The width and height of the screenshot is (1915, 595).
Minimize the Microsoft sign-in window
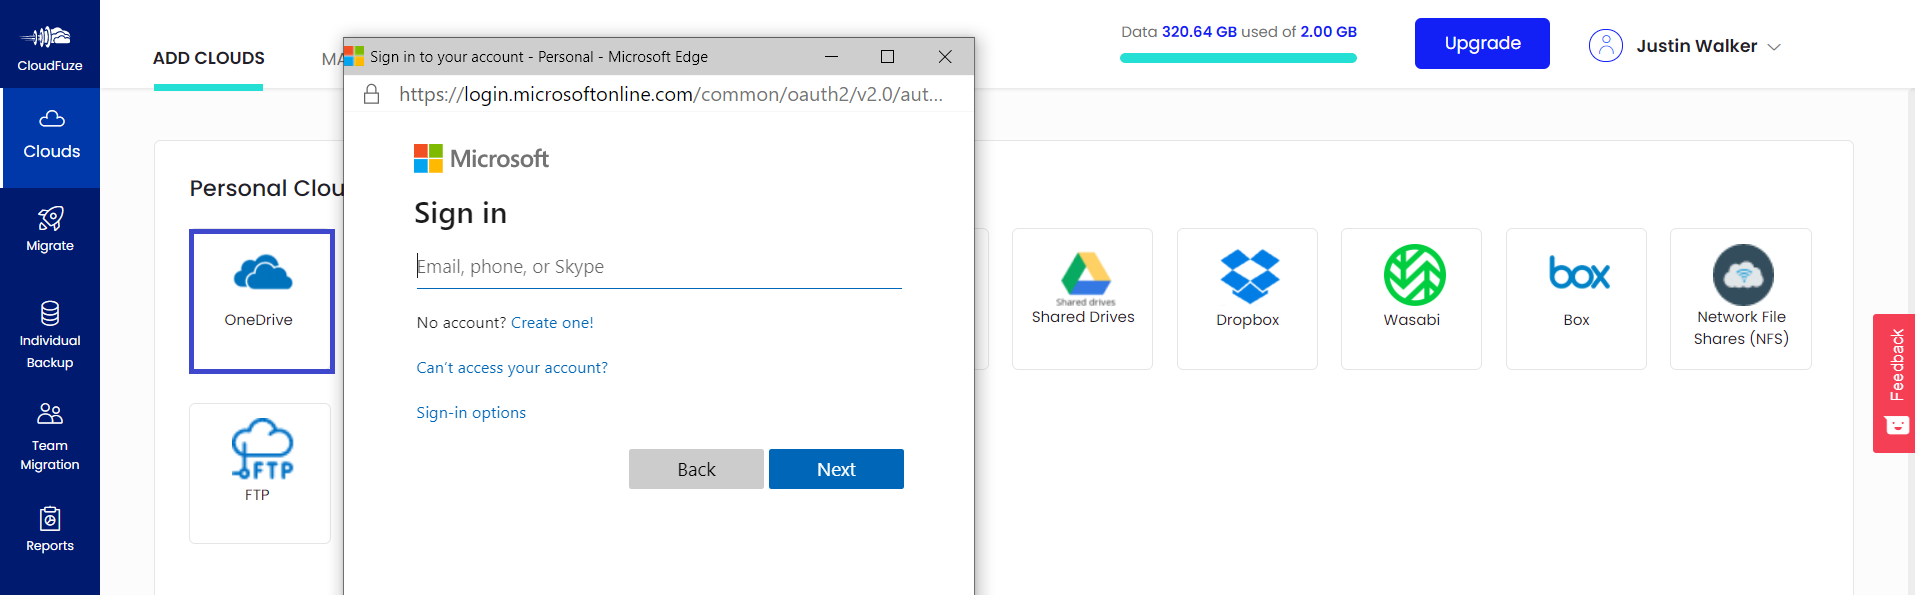coord(831,57)
